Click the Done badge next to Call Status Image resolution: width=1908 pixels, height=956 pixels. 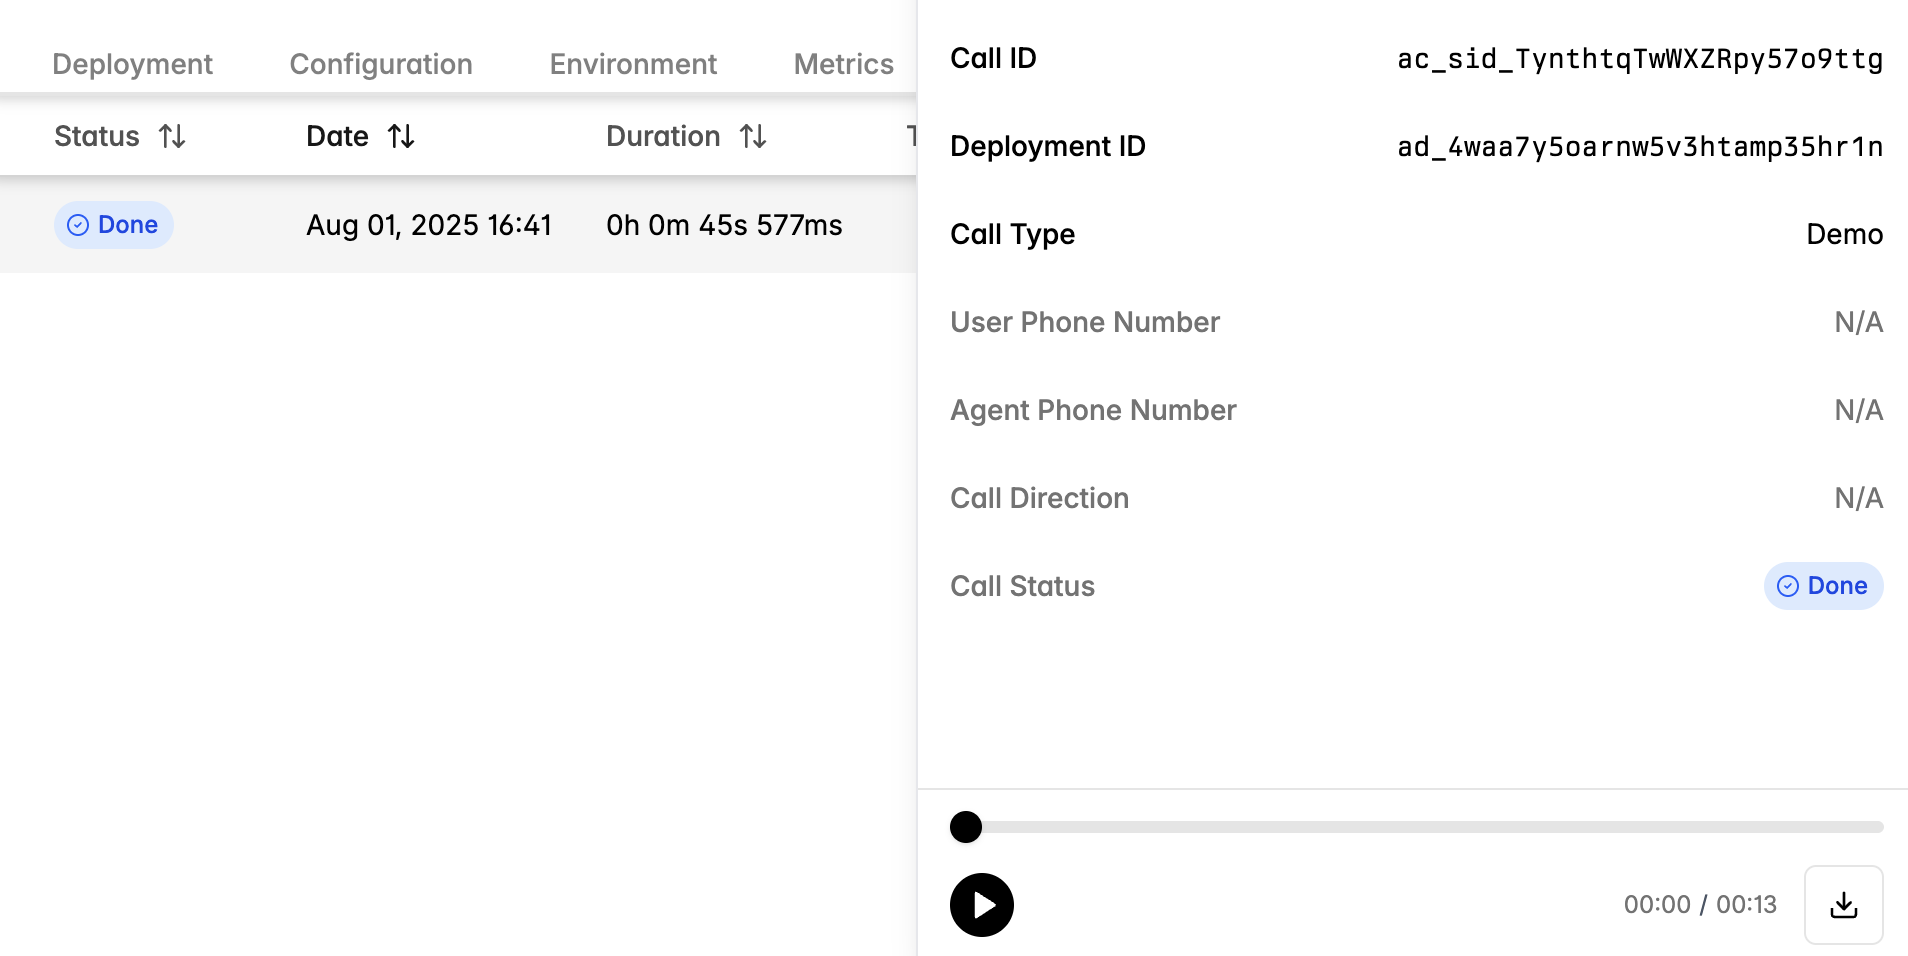[1823, 586]
